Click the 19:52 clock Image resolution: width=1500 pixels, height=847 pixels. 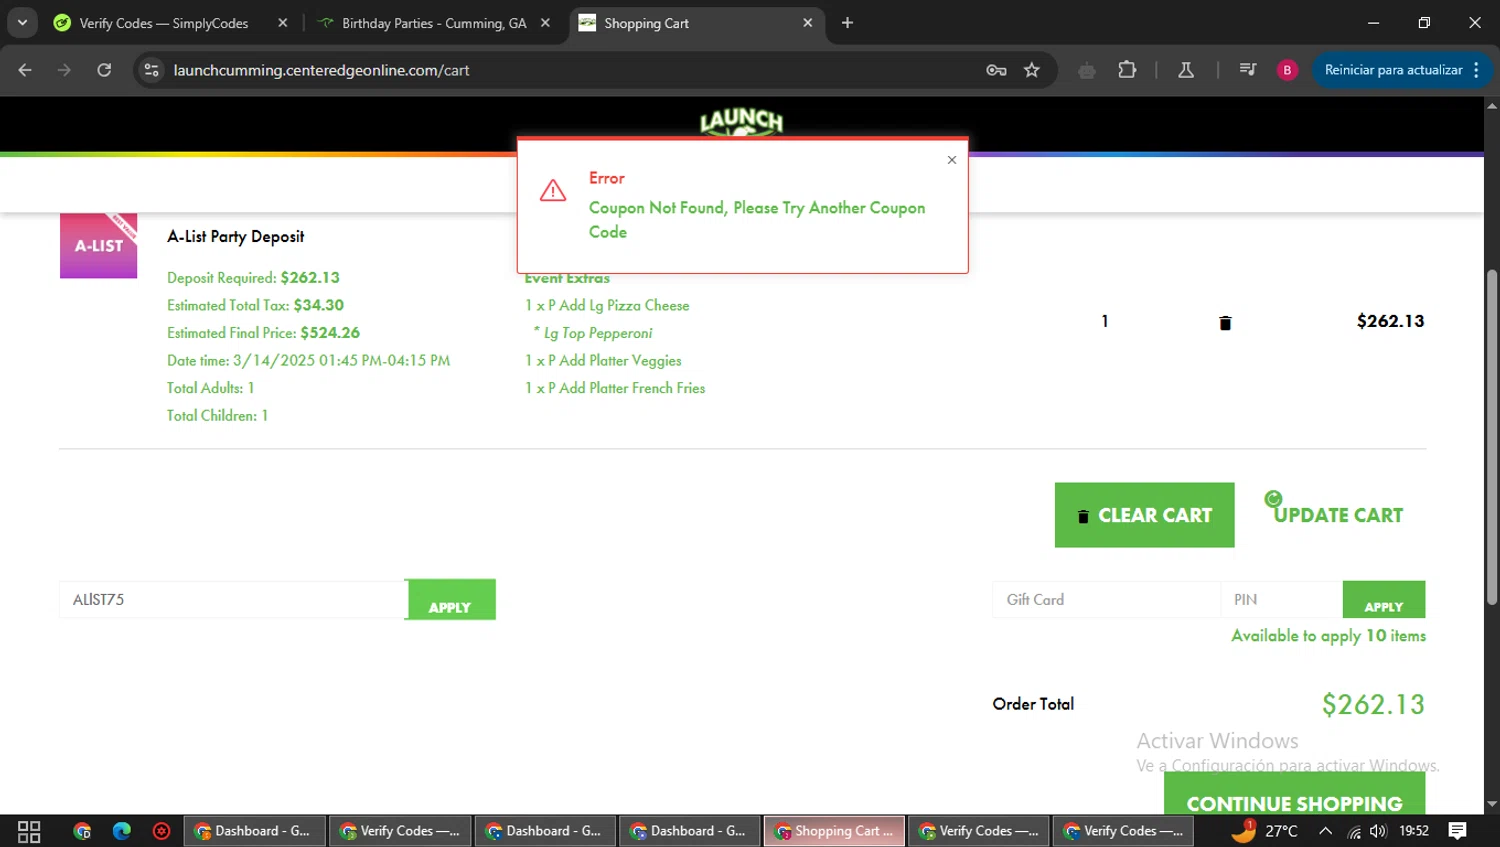1414,831
